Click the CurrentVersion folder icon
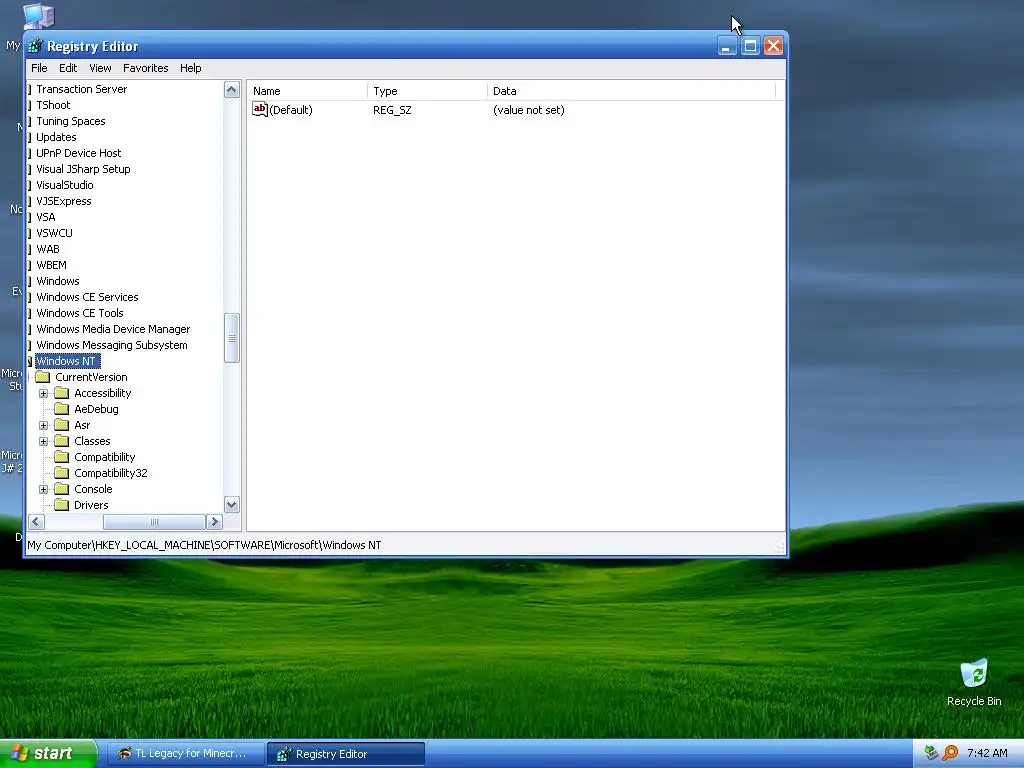The image size is (1024, 768). point(42,377)
